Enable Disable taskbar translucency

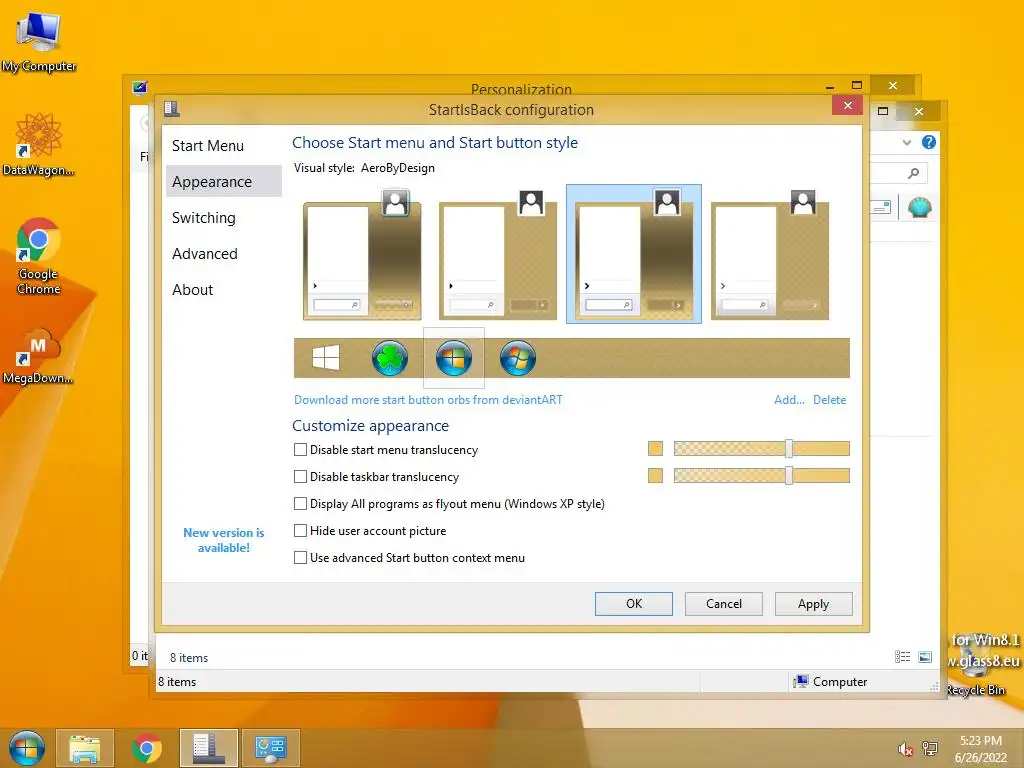point(300,477)
